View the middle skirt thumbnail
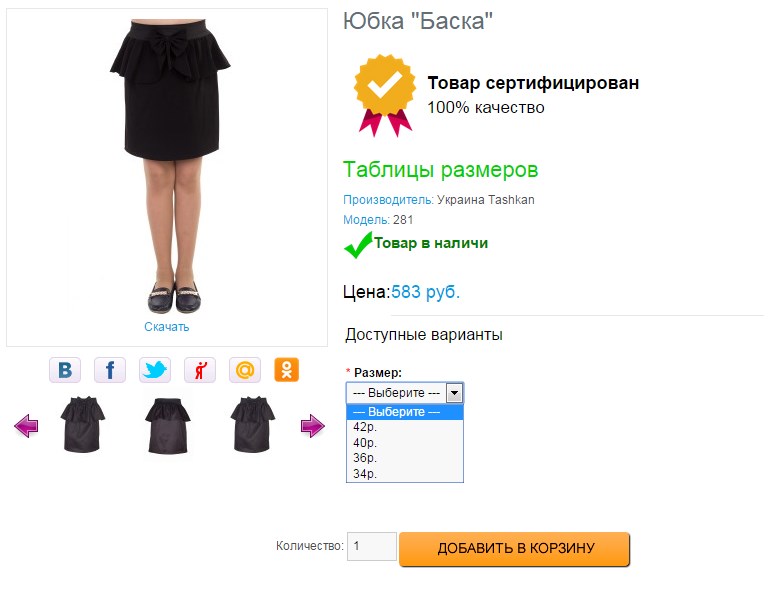This screenshot has height=592, width=773. pos(165,425)
